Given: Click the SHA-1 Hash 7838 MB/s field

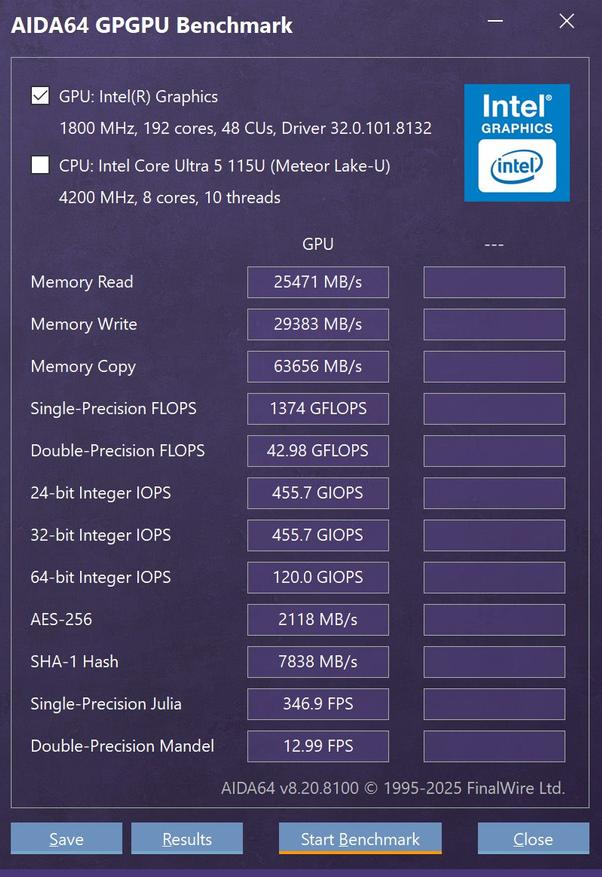Looking at the screenshot, I should [318, 661].
